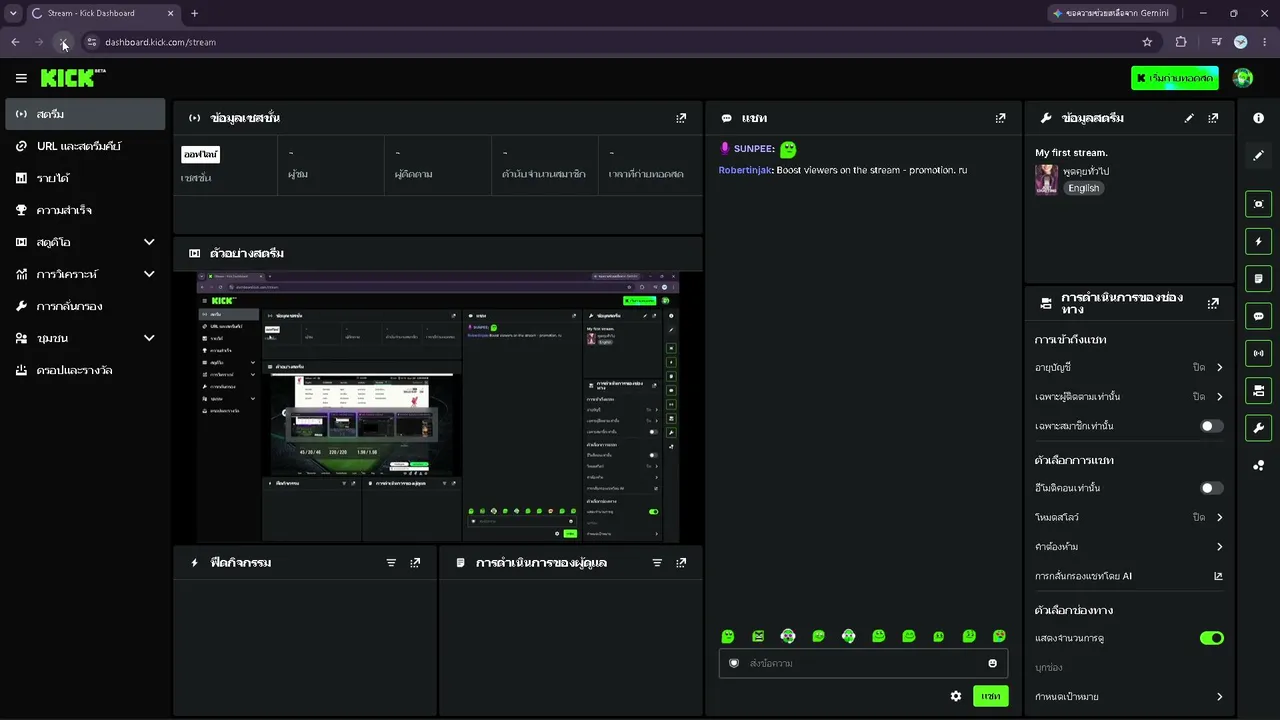Toggle the wrench panel icon in right rail
Screen dimensions: 1280x720
1258,428
